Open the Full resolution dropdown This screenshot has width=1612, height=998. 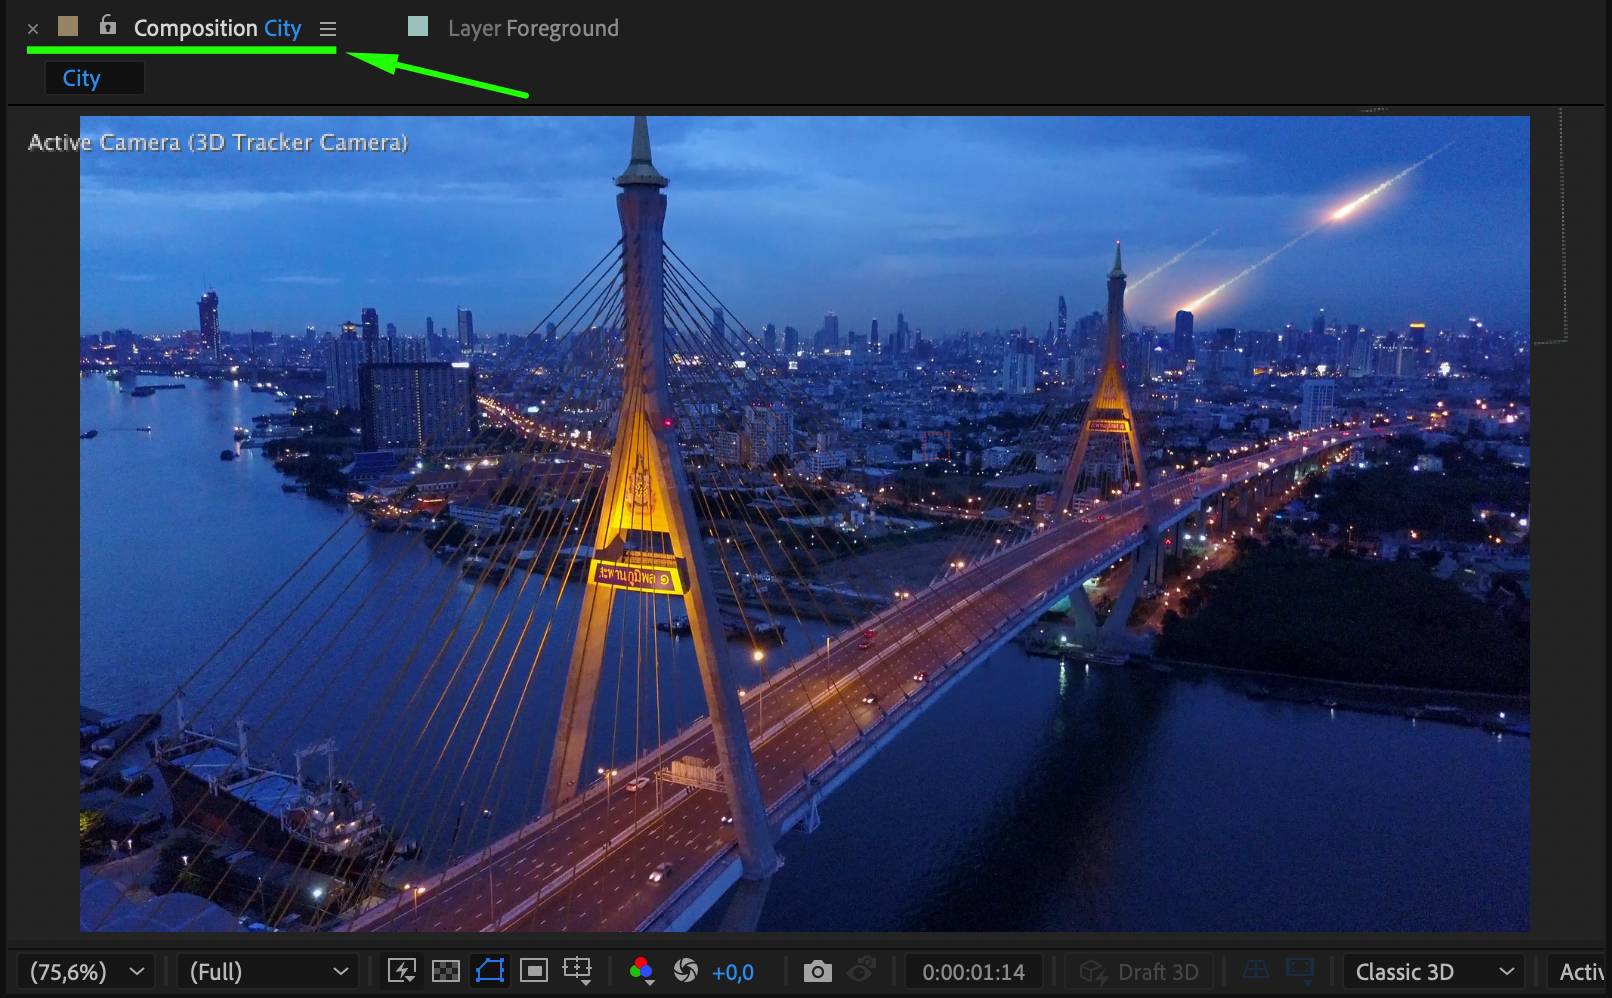[x=268, y=972]
